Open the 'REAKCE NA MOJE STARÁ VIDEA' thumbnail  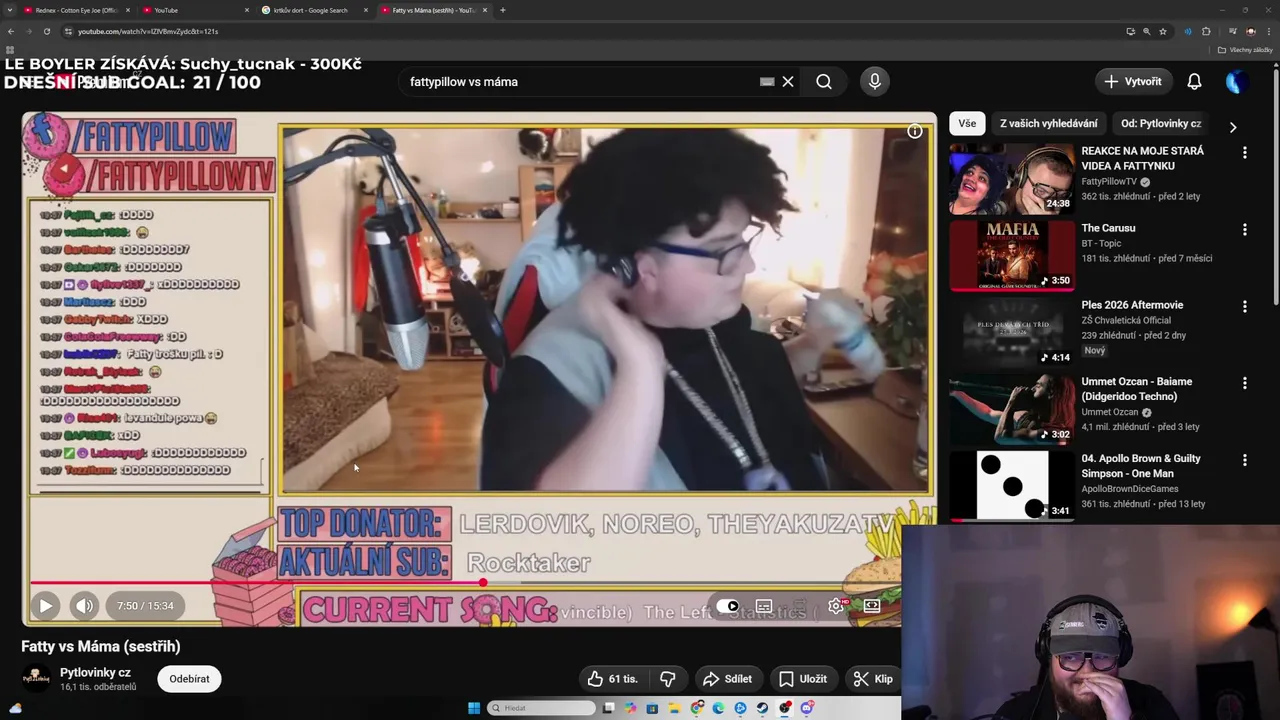coord(1012,179)
